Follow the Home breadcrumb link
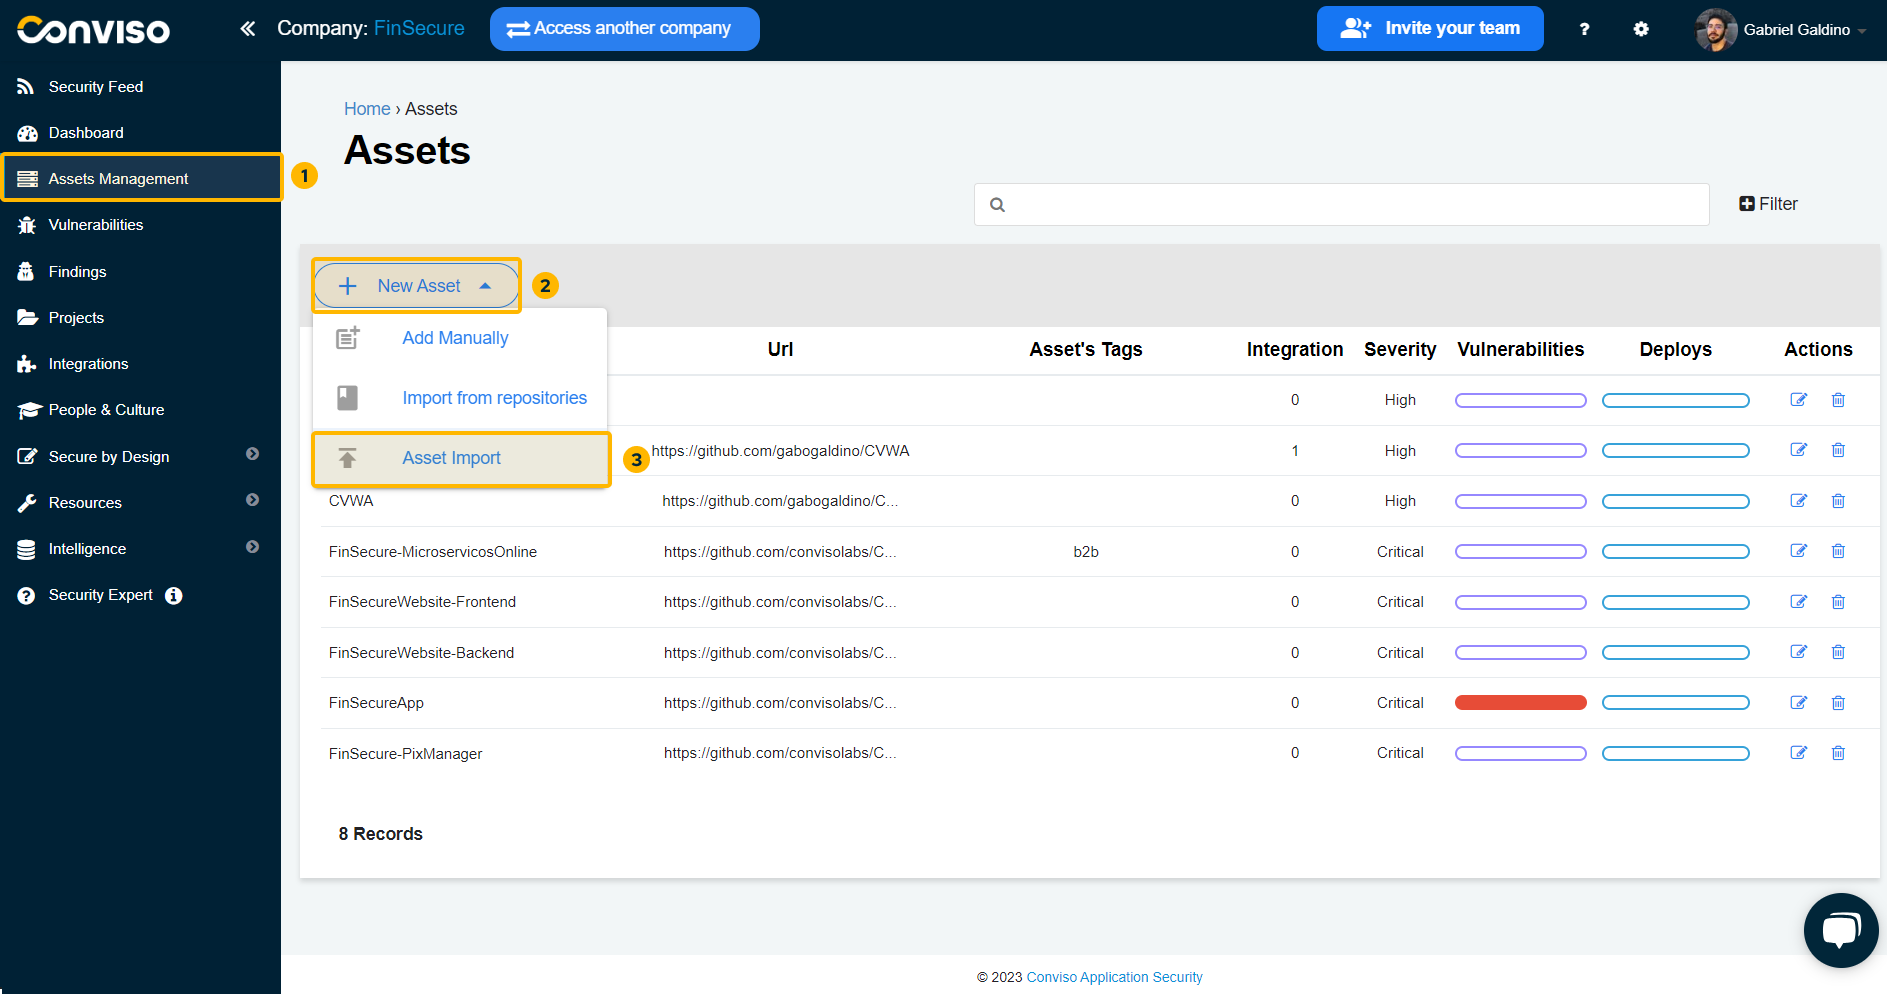 (x=367, y=109)
